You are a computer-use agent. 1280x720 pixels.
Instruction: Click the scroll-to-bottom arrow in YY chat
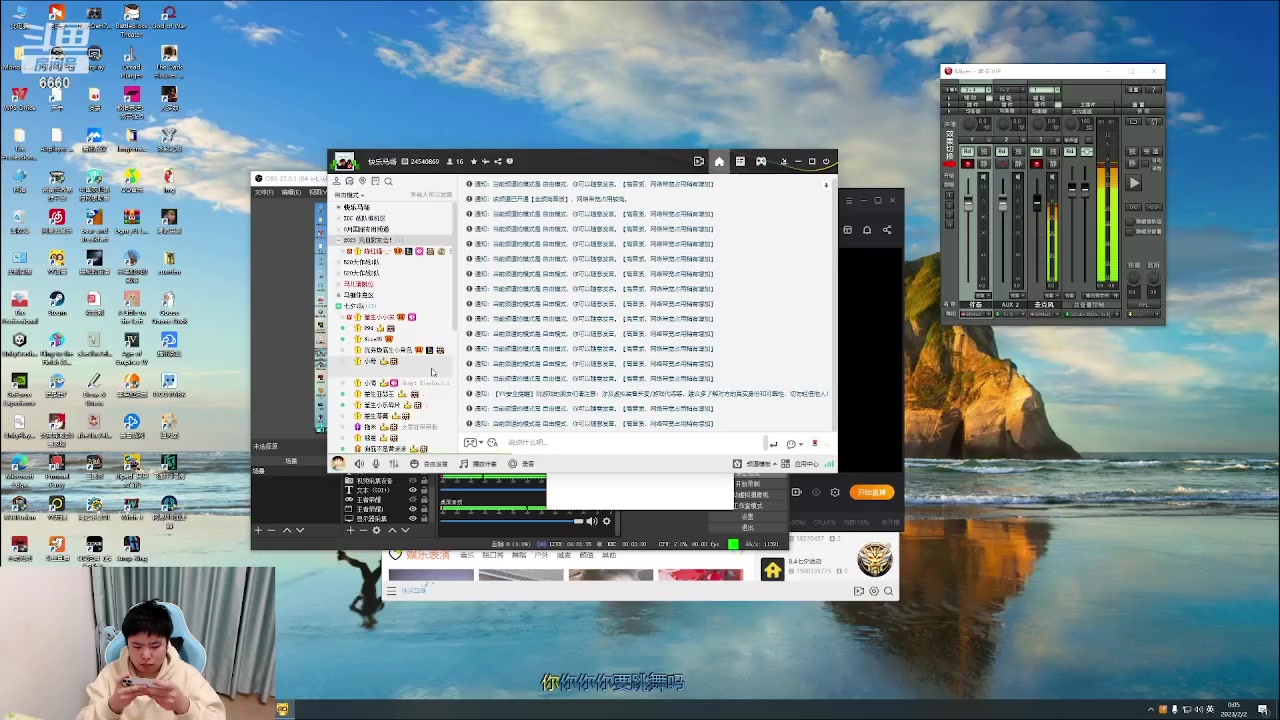tap(826, 185)
